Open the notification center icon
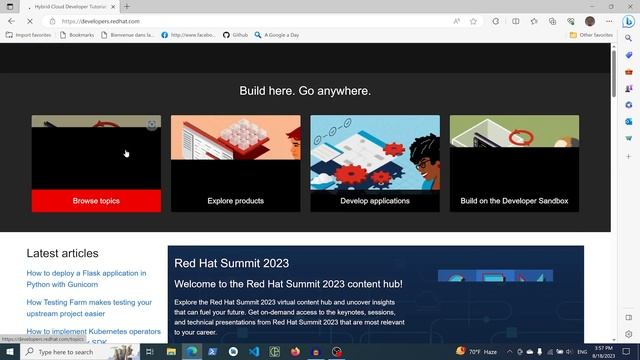Viewport: 640px width, 360px height. (x=627, y=352)
